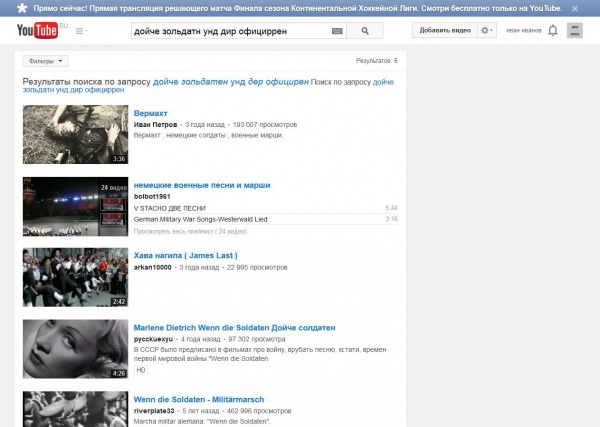Click the 97 302 просмотра text
The width and height of the screenshot is (600, 427).
pos(257,339)
